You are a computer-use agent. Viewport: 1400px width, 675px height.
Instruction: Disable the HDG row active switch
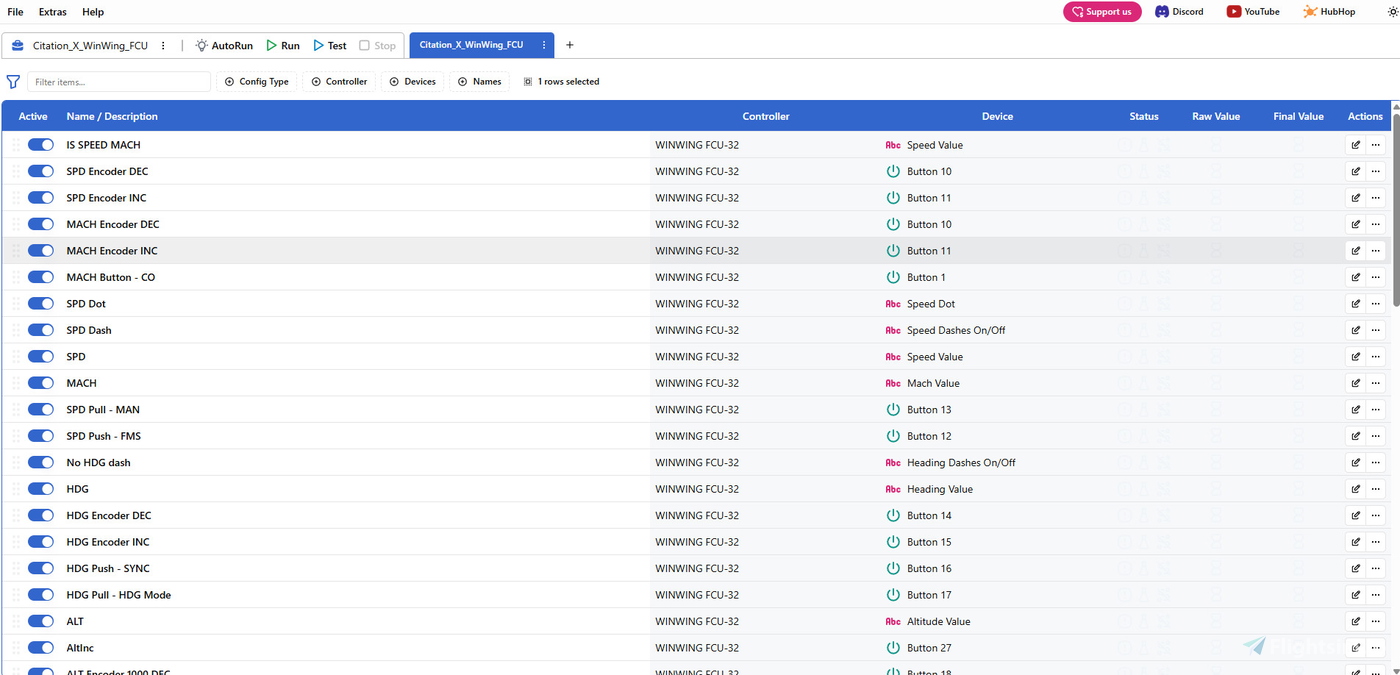point(41,489)
